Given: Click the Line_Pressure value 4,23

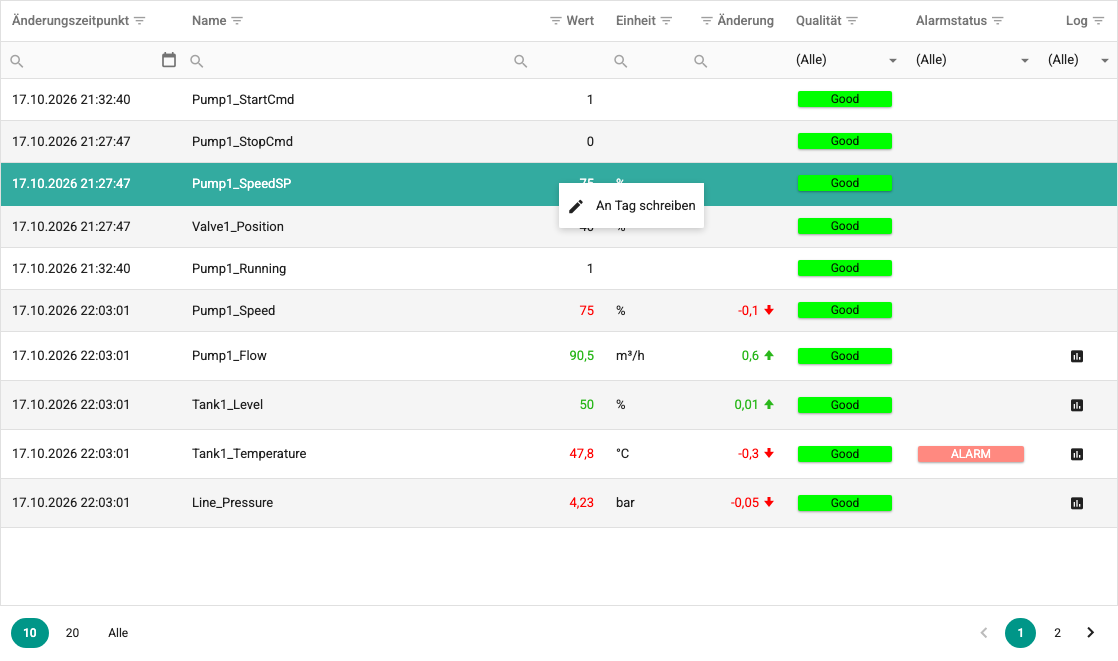Looking at the screenshot, I should click(x=582, y=503).
